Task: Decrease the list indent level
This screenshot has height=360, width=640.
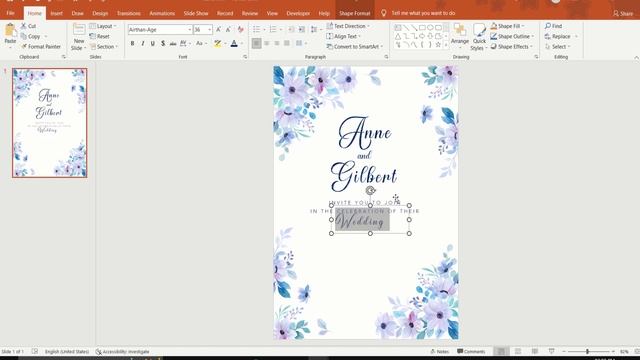Action: 291,29
